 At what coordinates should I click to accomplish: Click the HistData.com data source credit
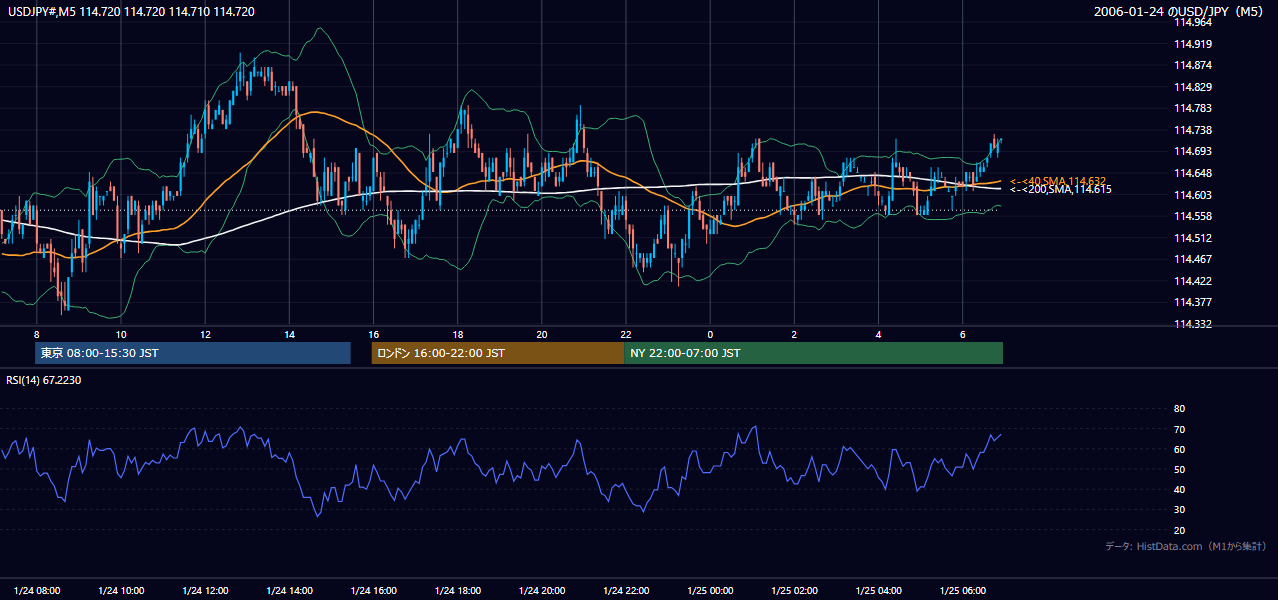(x=1186, y=546)
